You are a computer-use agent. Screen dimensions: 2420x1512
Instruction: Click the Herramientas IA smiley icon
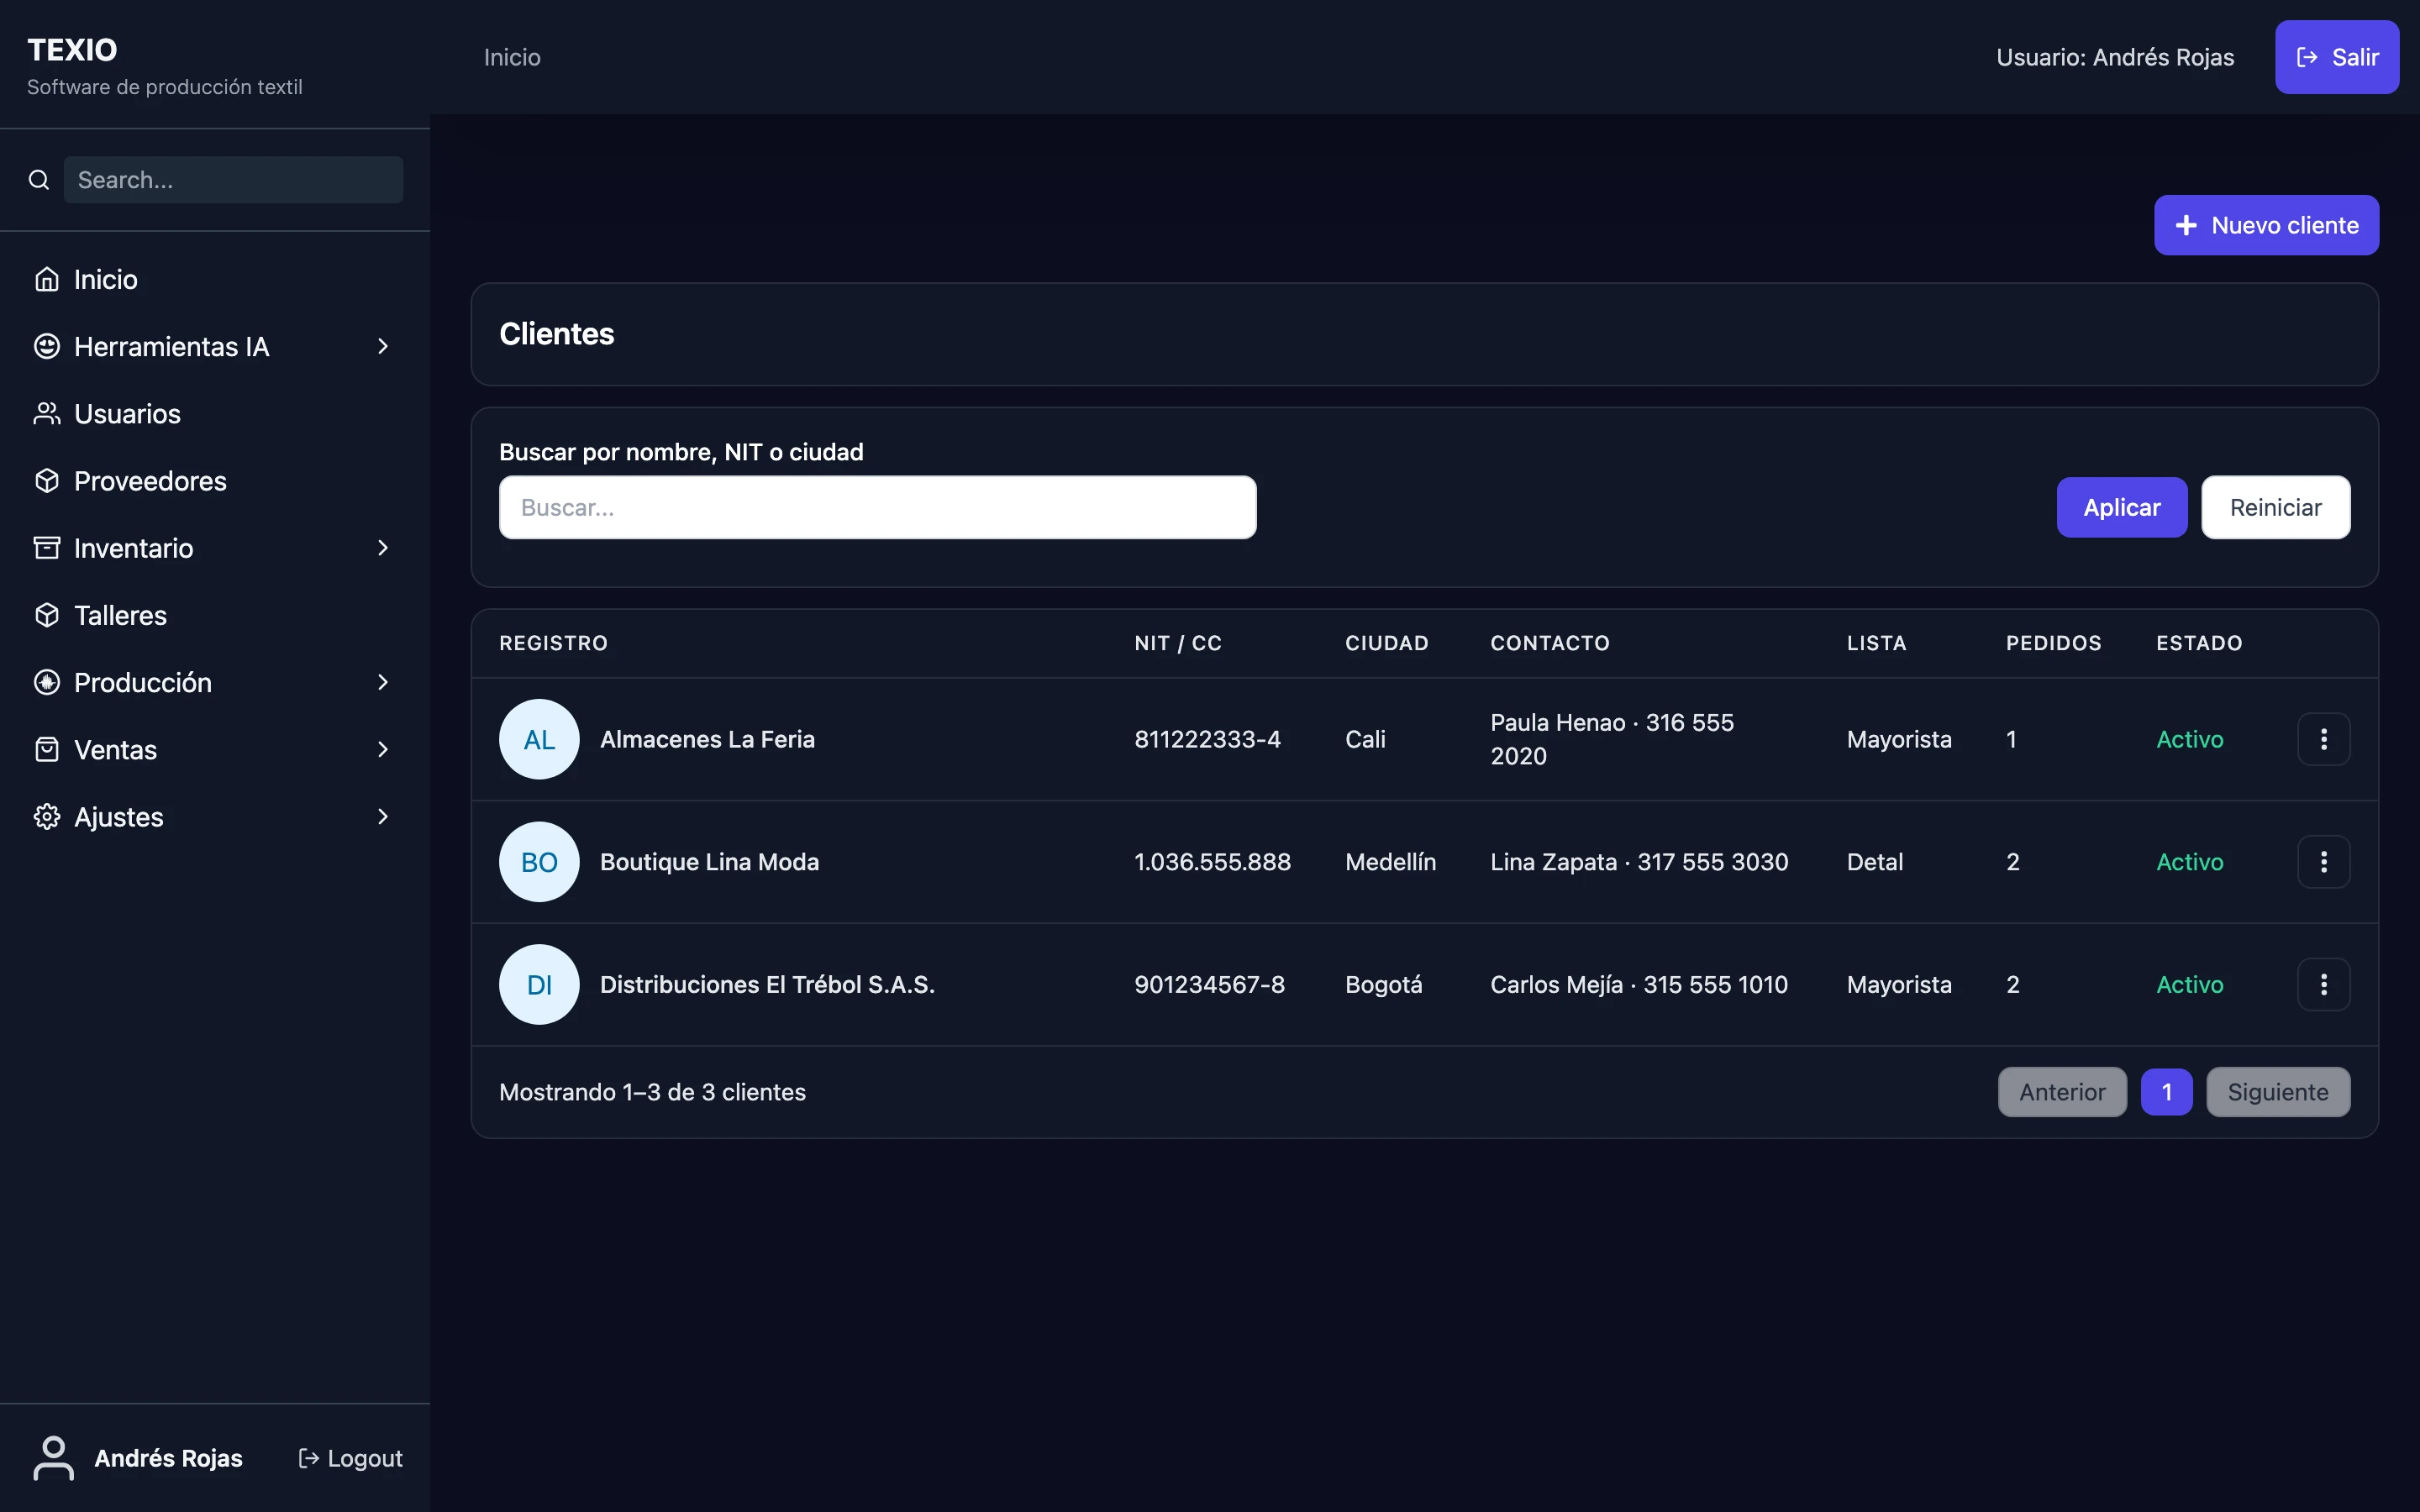(x=47, y=346)
